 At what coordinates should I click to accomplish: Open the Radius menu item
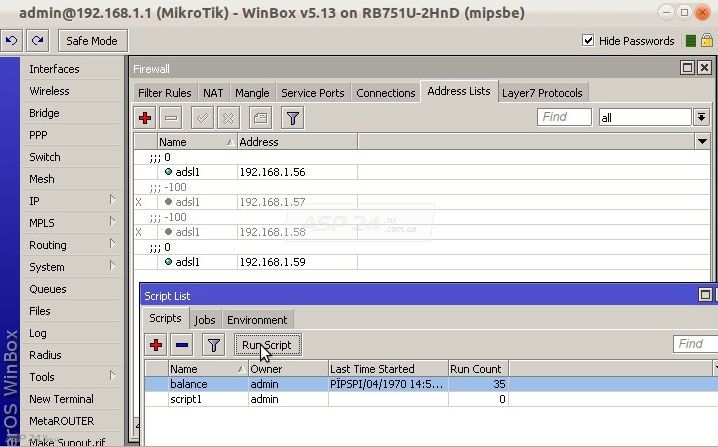point(72,354)
